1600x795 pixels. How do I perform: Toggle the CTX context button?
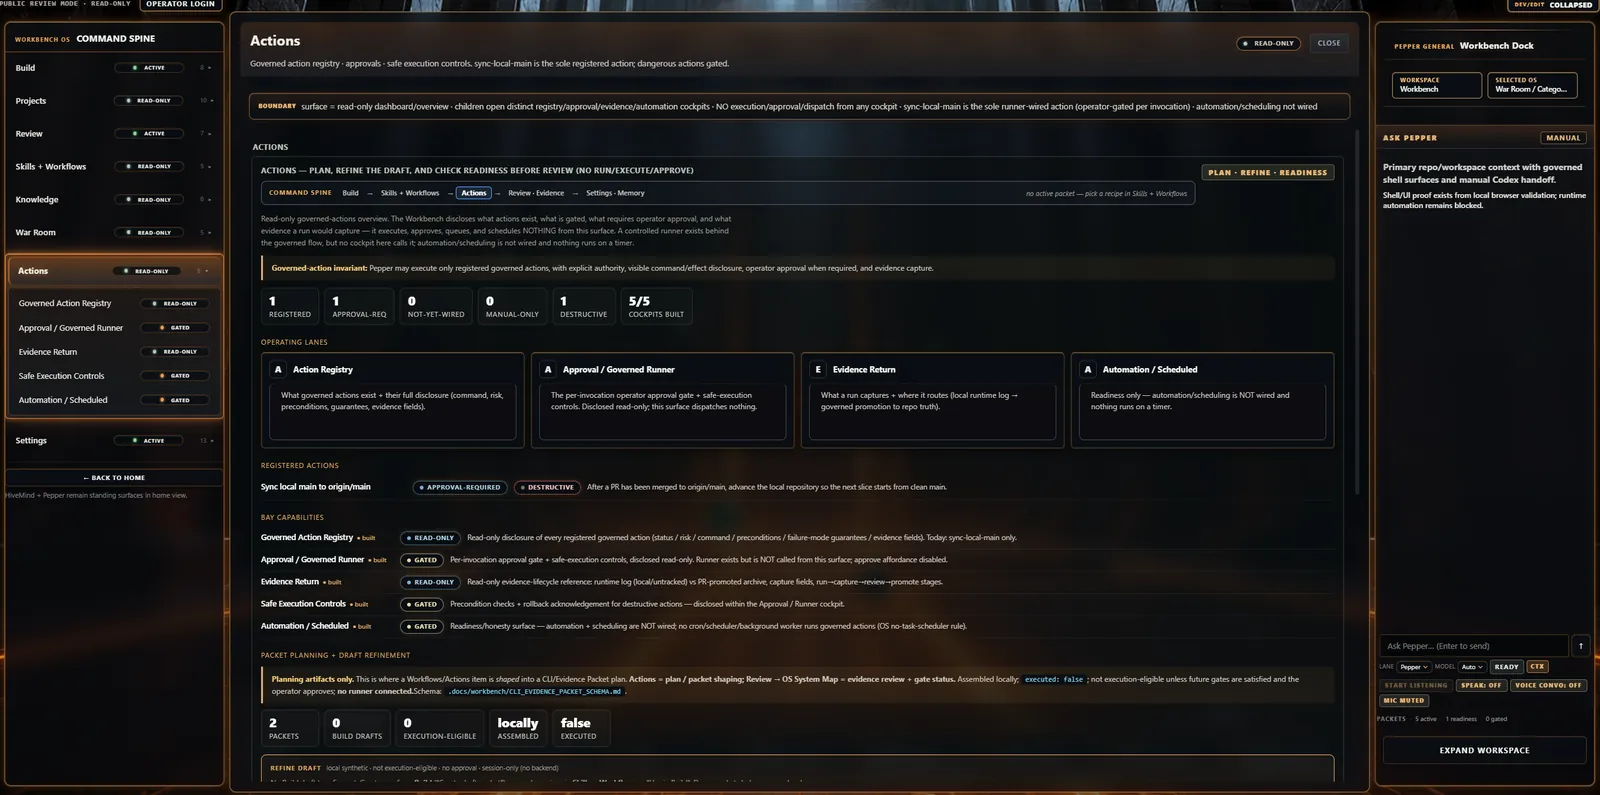1537,667
